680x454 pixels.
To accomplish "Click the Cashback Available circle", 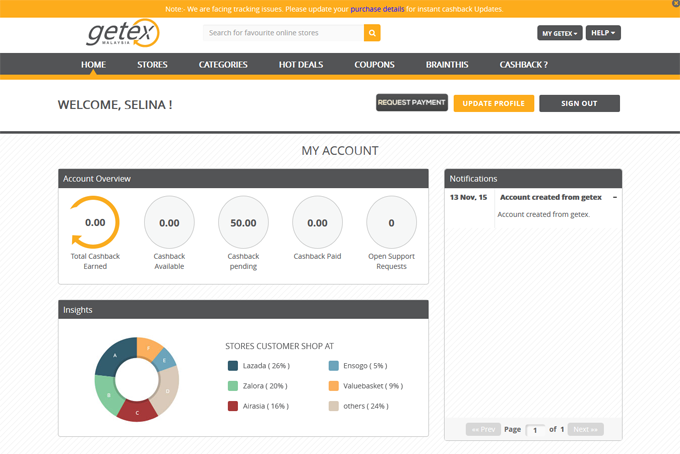I will point(169,222).
